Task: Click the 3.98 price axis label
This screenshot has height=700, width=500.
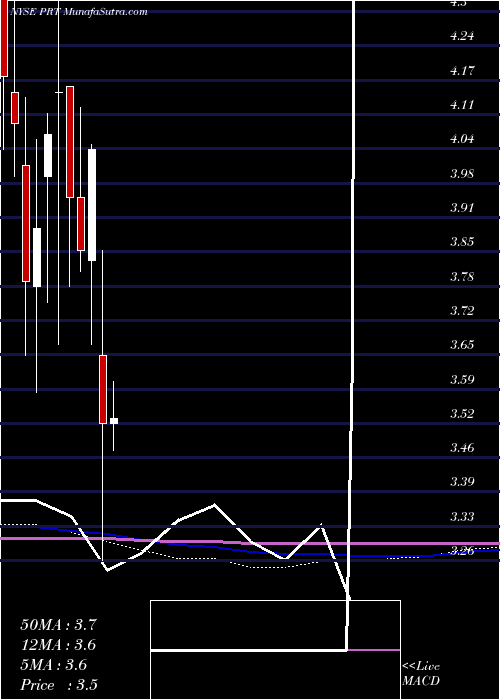Action: pyautogui.click(x=462, y=174)
